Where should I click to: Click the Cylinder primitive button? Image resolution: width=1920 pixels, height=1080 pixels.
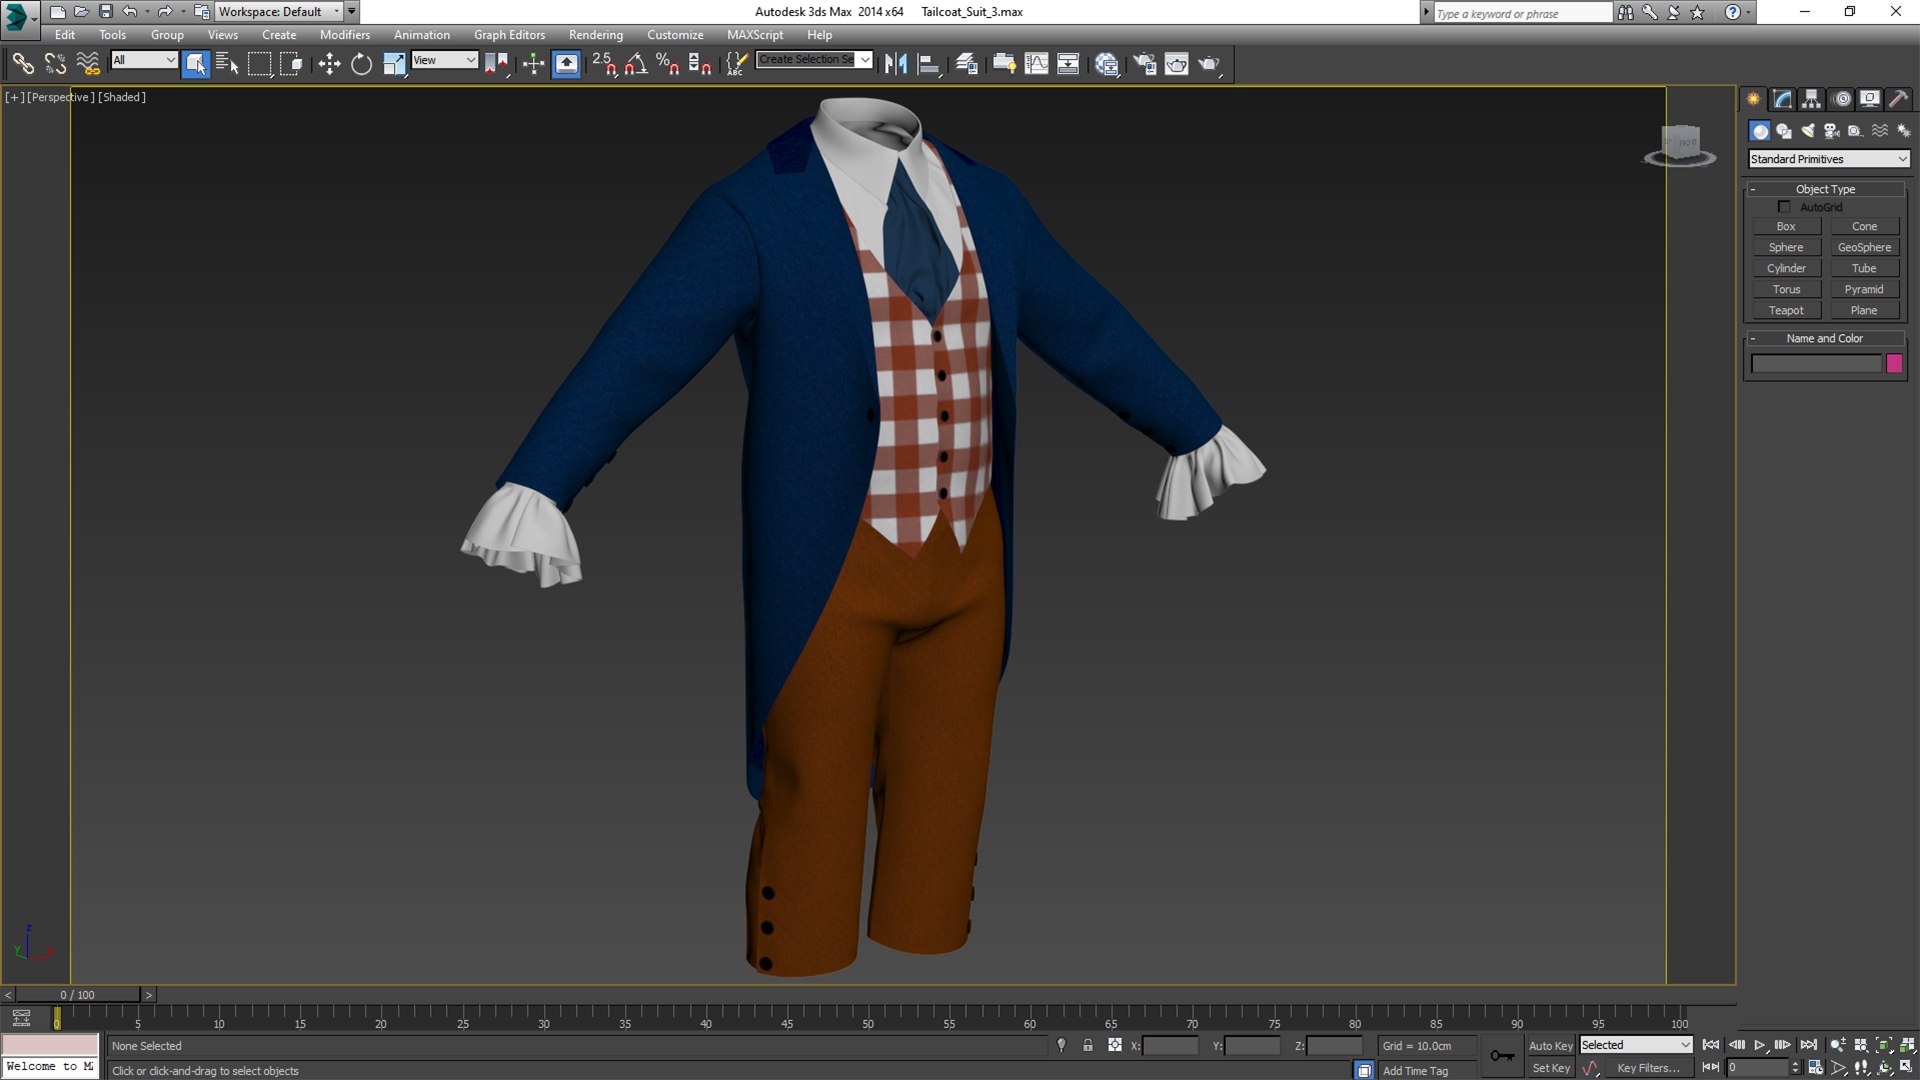[1786, 269]
